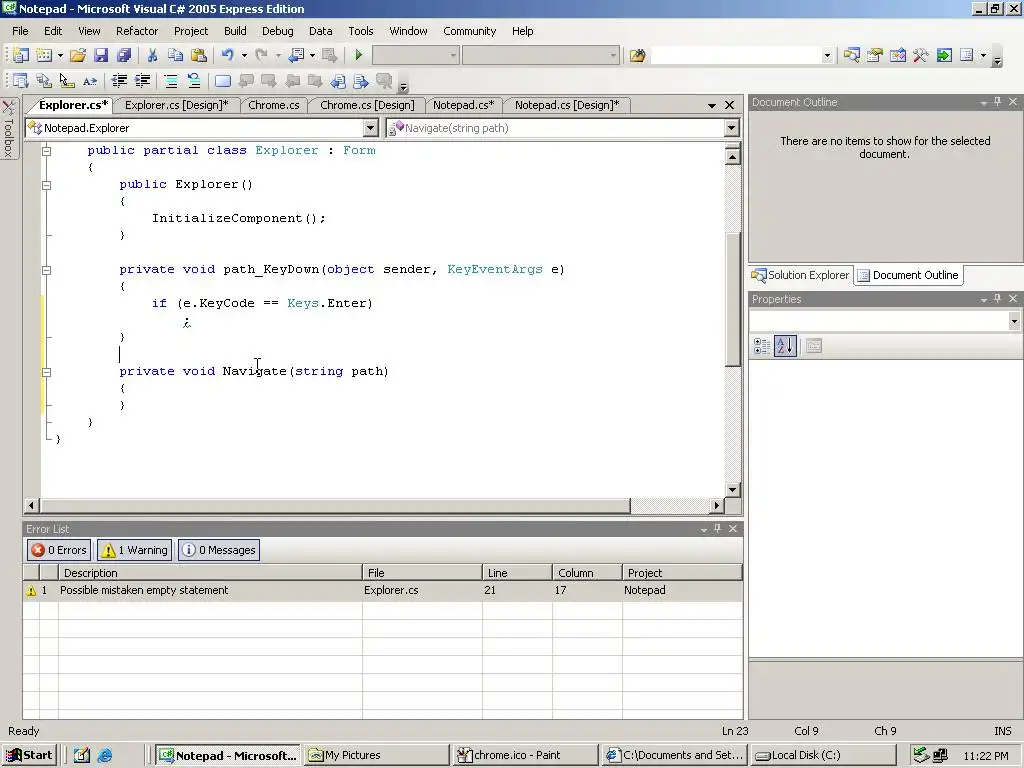Click the Navigate Backward icon
This screenshot has height=768, width=1024.
click(296, 56)
